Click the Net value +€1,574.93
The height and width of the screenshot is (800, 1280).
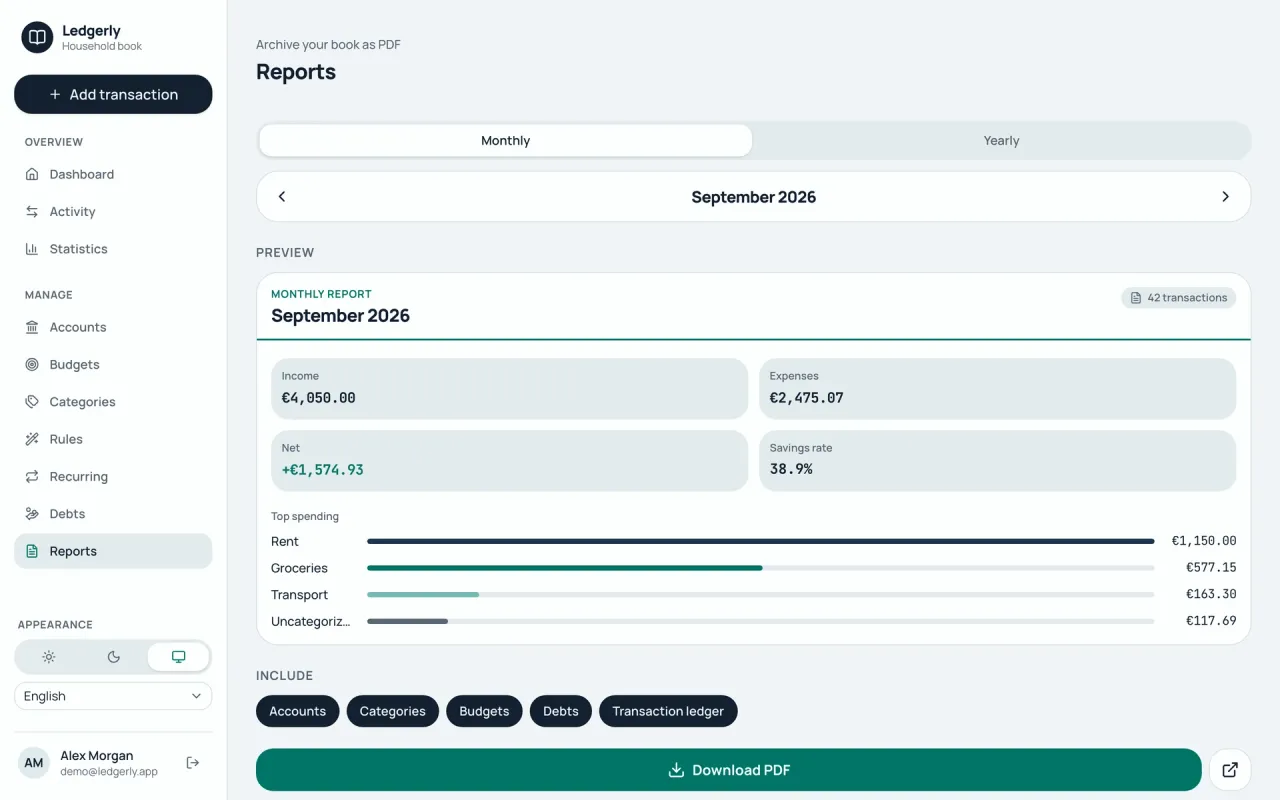point(323,469)
